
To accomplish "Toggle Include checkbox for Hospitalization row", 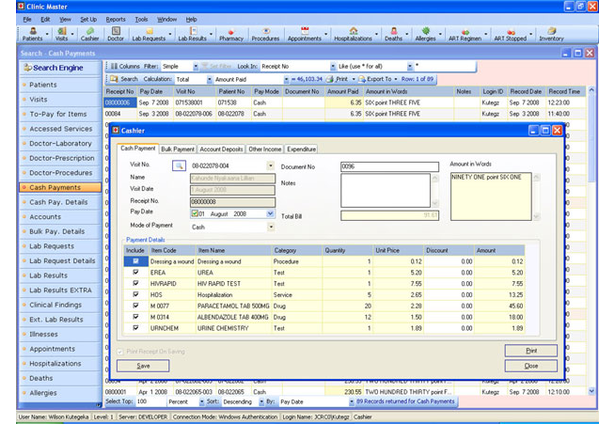I will click(x=136, y=294).
